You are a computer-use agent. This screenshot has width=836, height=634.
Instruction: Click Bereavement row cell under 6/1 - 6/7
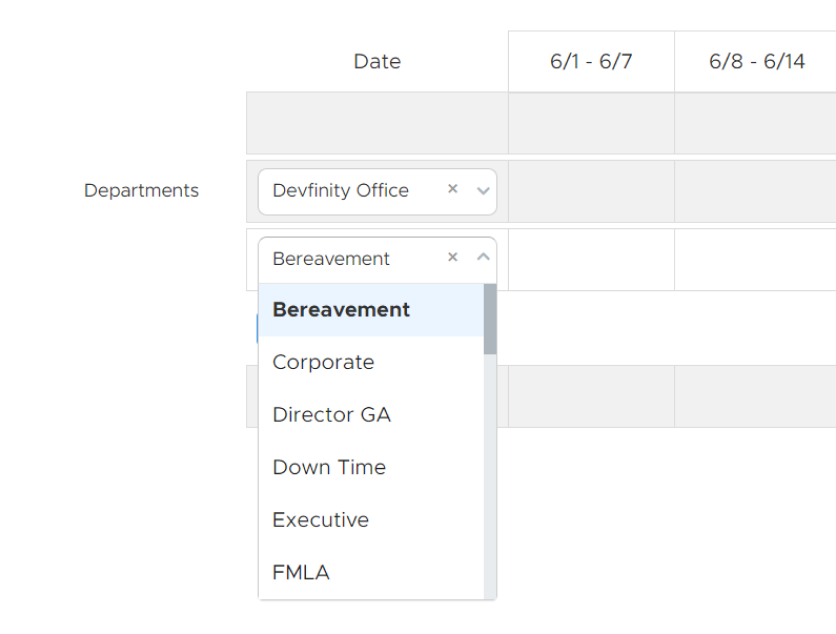coord(591,259)
